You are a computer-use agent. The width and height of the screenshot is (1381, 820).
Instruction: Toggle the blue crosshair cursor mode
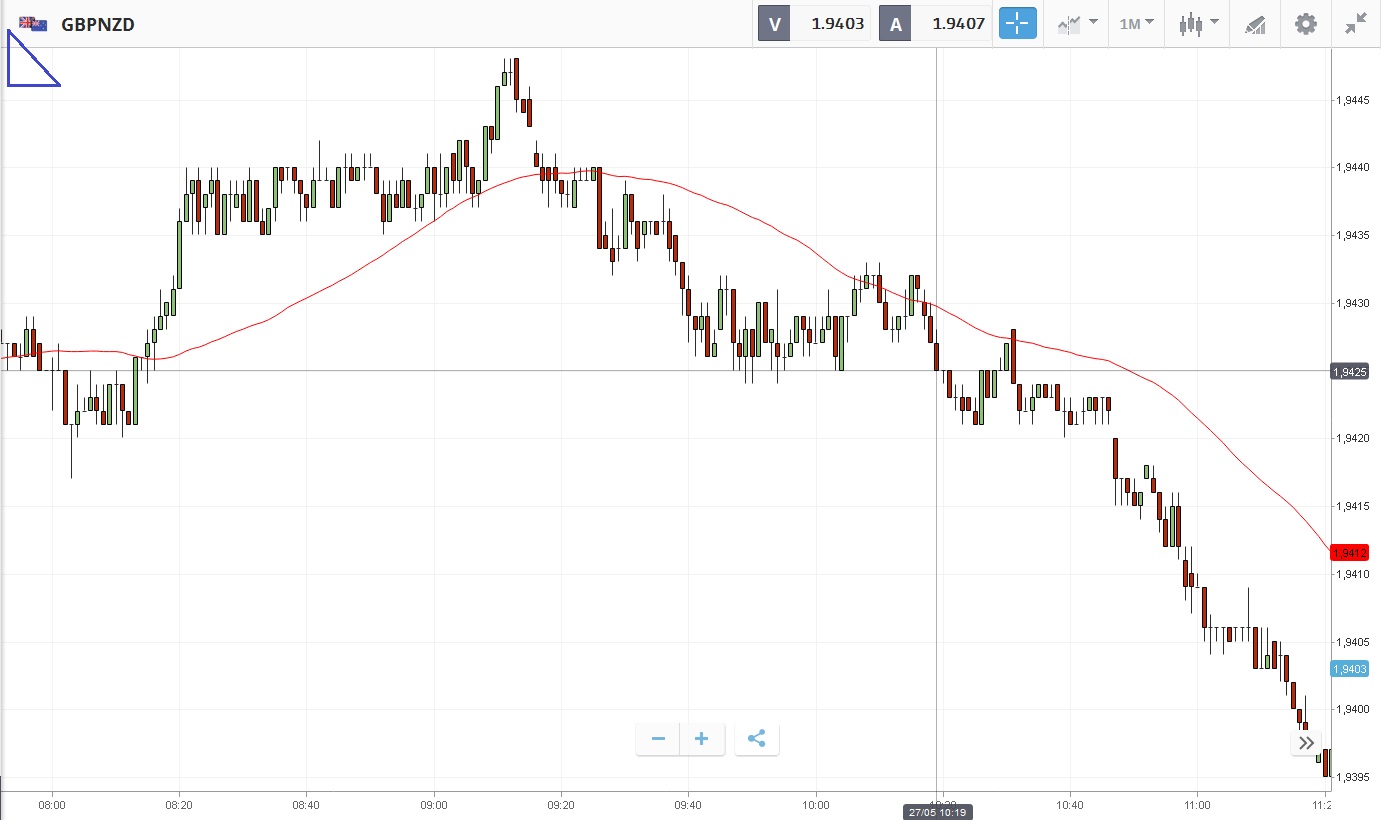[1018, 24]
